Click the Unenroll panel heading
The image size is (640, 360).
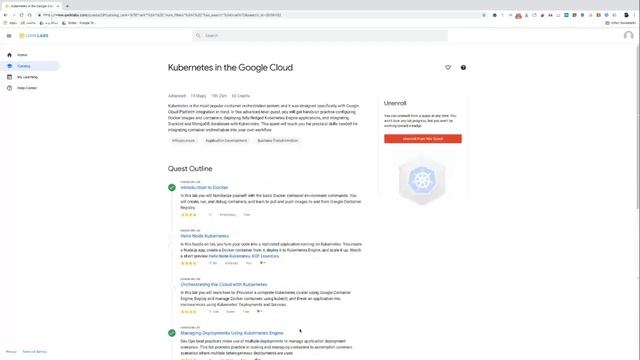(395, 103)
